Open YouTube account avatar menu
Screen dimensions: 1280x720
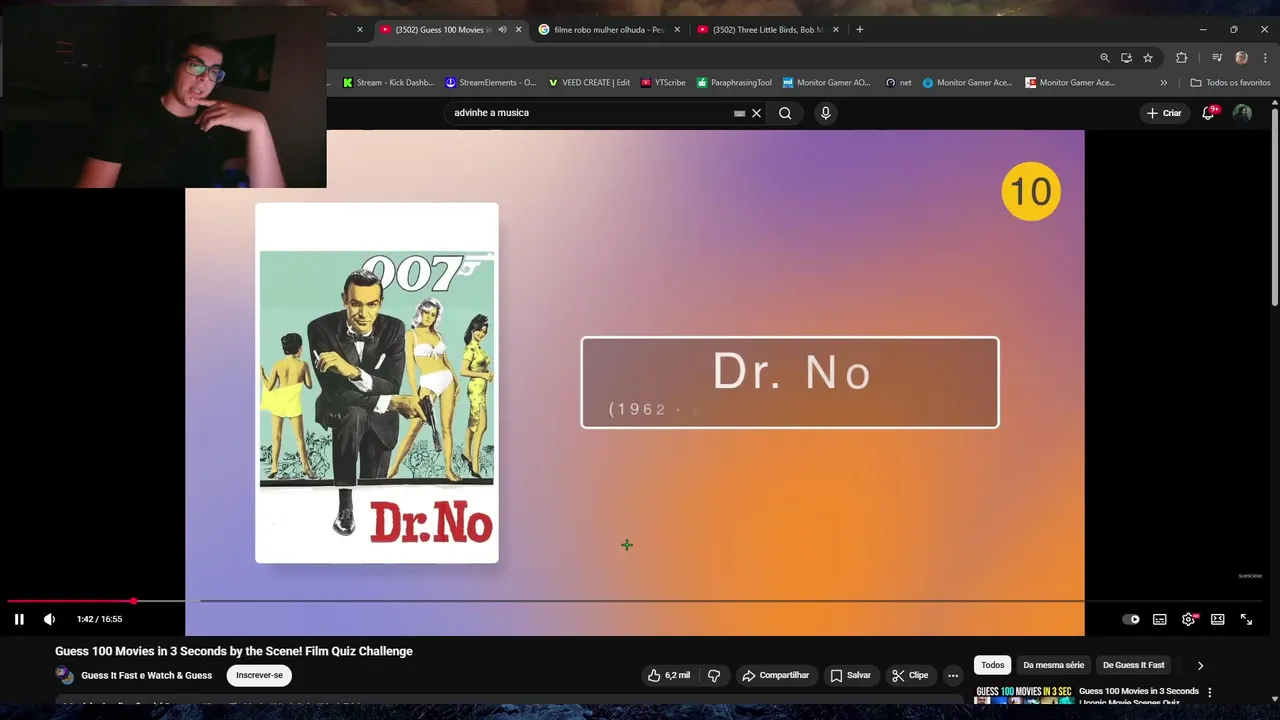coord(1242,113)
